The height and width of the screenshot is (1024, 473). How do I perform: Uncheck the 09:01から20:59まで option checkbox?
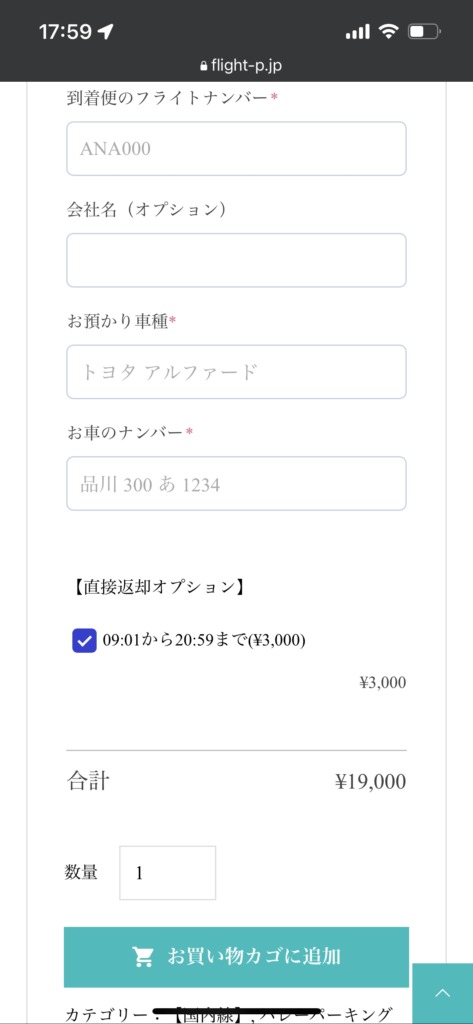pyautogui.click(x=84, y=641)
